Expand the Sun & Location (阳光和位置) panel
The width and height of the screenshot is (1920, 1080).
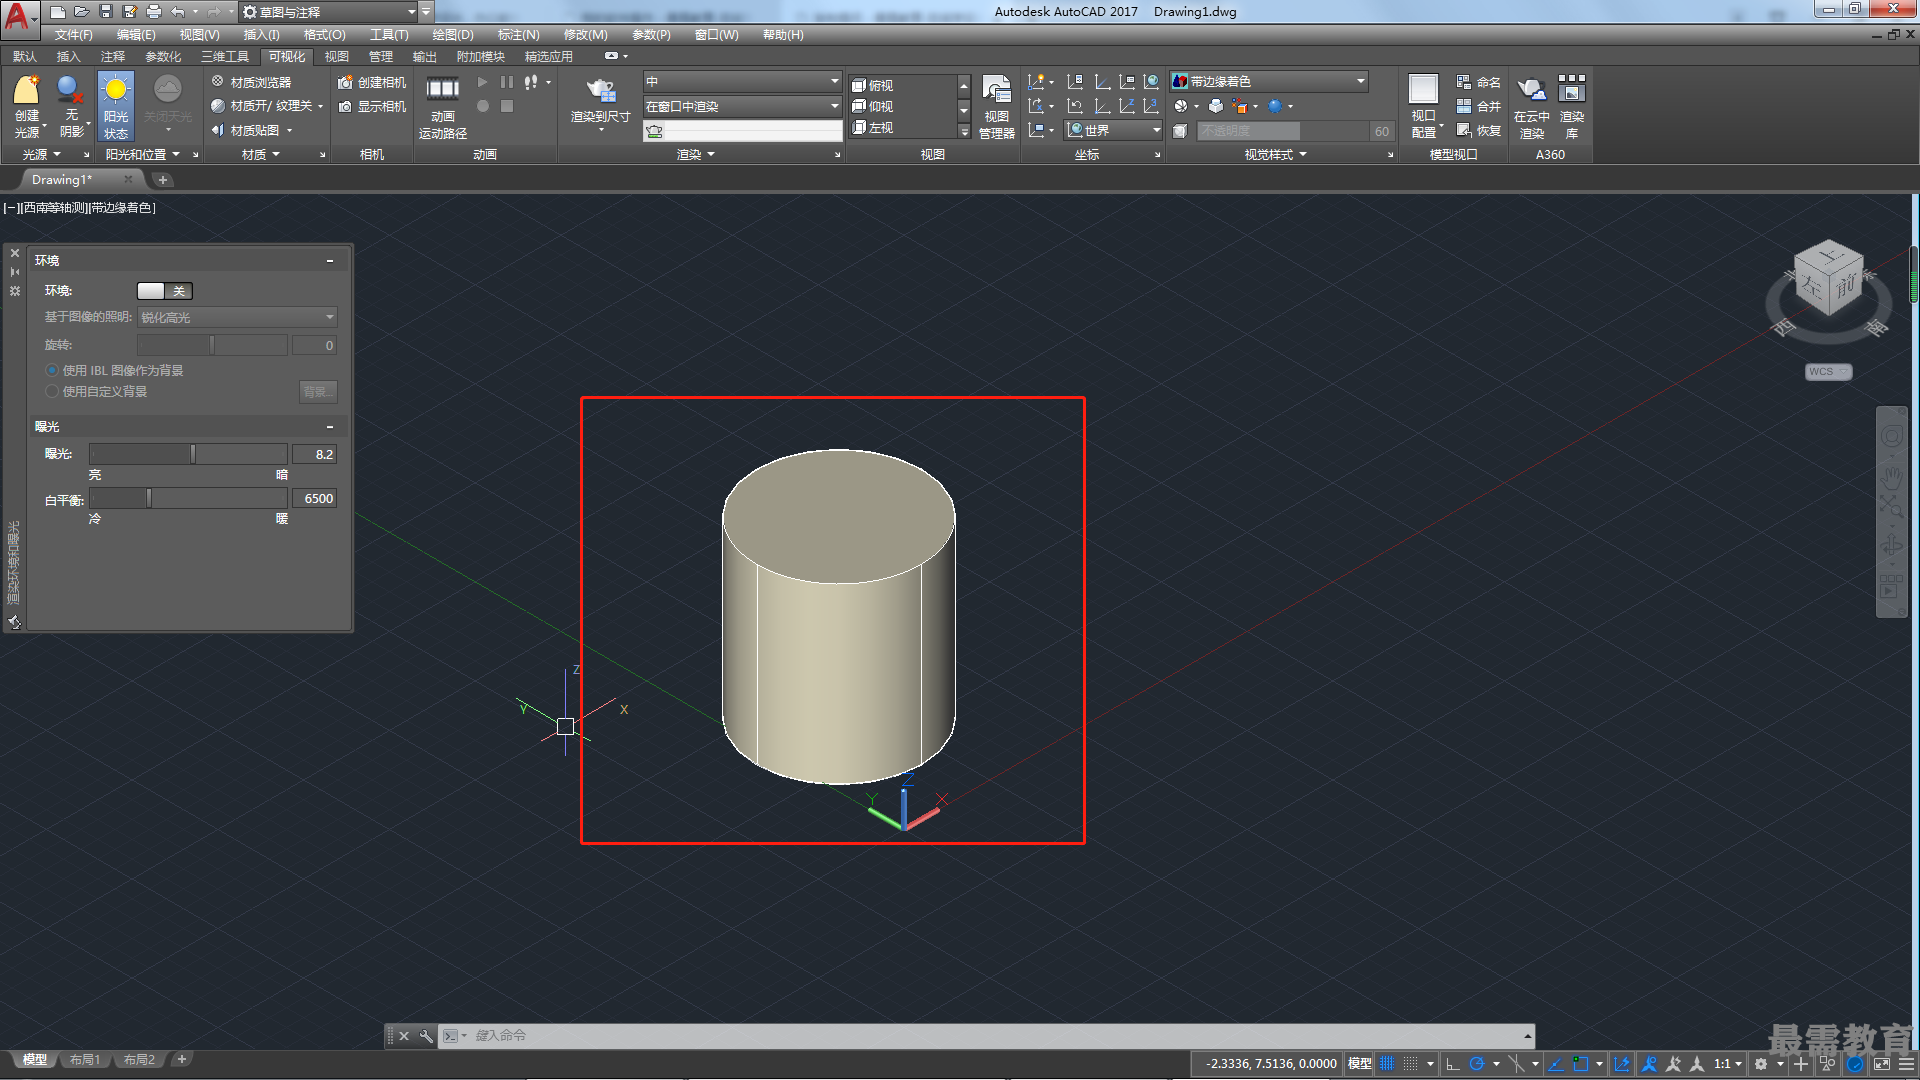(143, 154)
